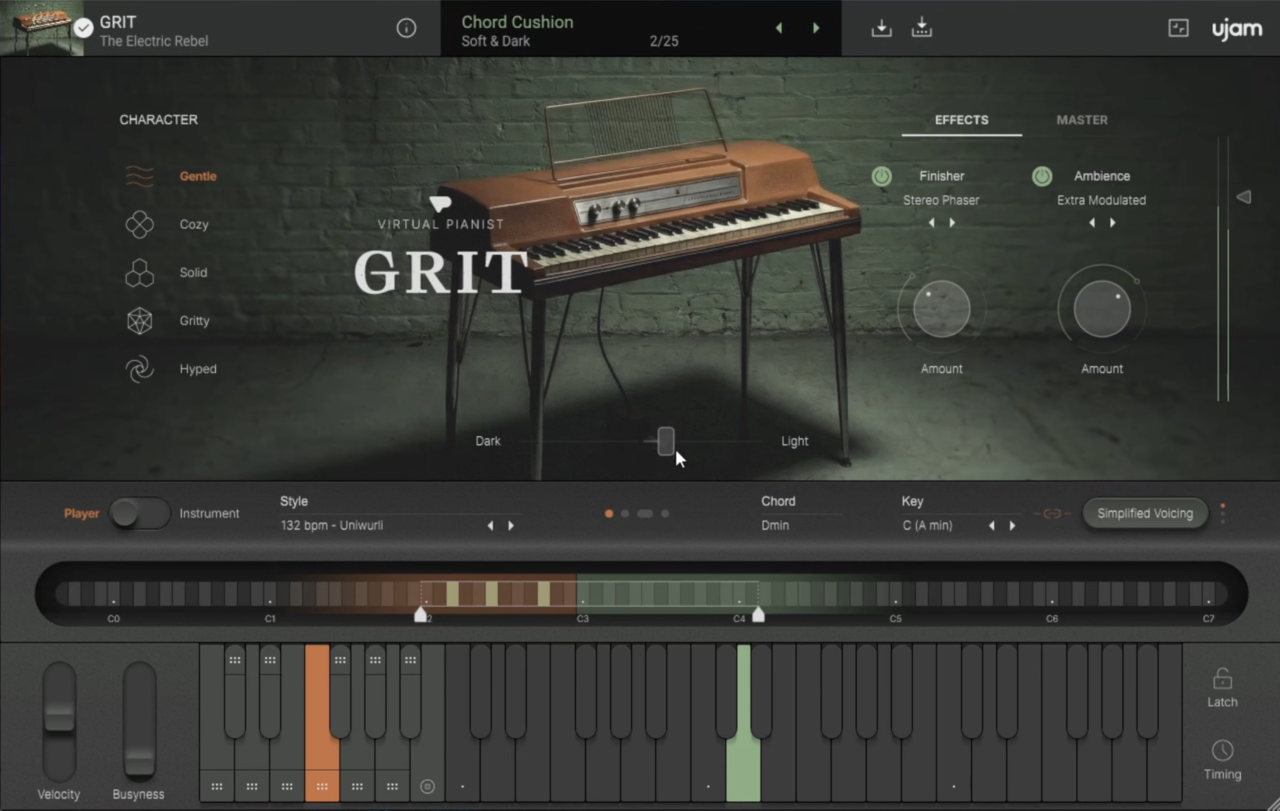
Task: Select the Gritty character icon
Action: (139, 321)
